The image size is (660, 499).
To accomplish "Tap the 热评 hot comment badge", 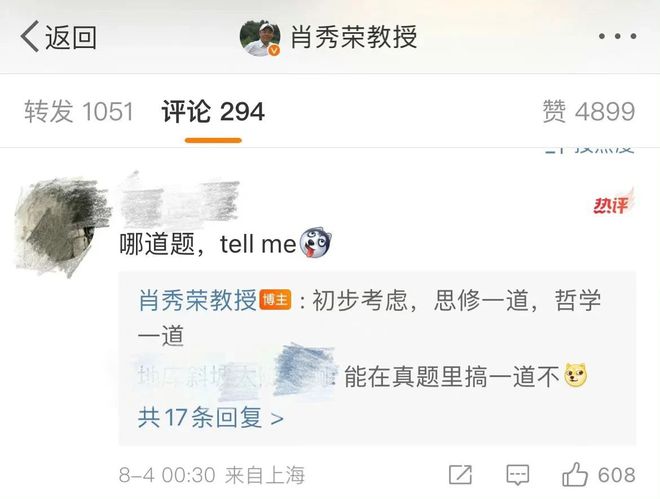I will pos(612,203).
